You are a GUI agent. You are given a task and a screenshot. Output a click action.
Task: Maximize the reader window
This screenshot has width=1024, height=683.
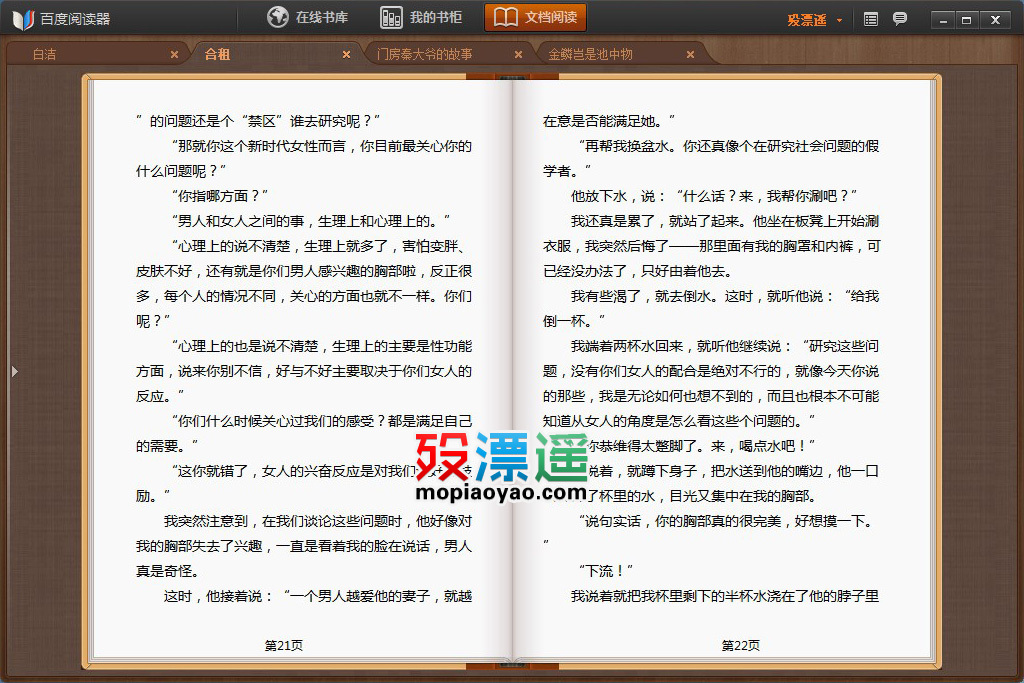click(x=967, y=20)
